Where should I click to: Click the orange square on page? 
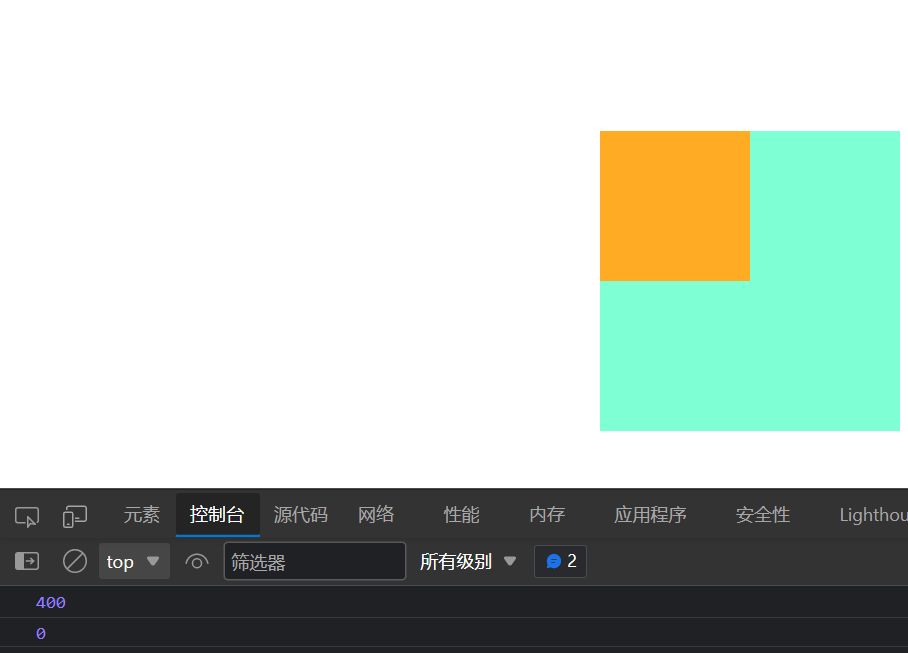tap(675, 206)
